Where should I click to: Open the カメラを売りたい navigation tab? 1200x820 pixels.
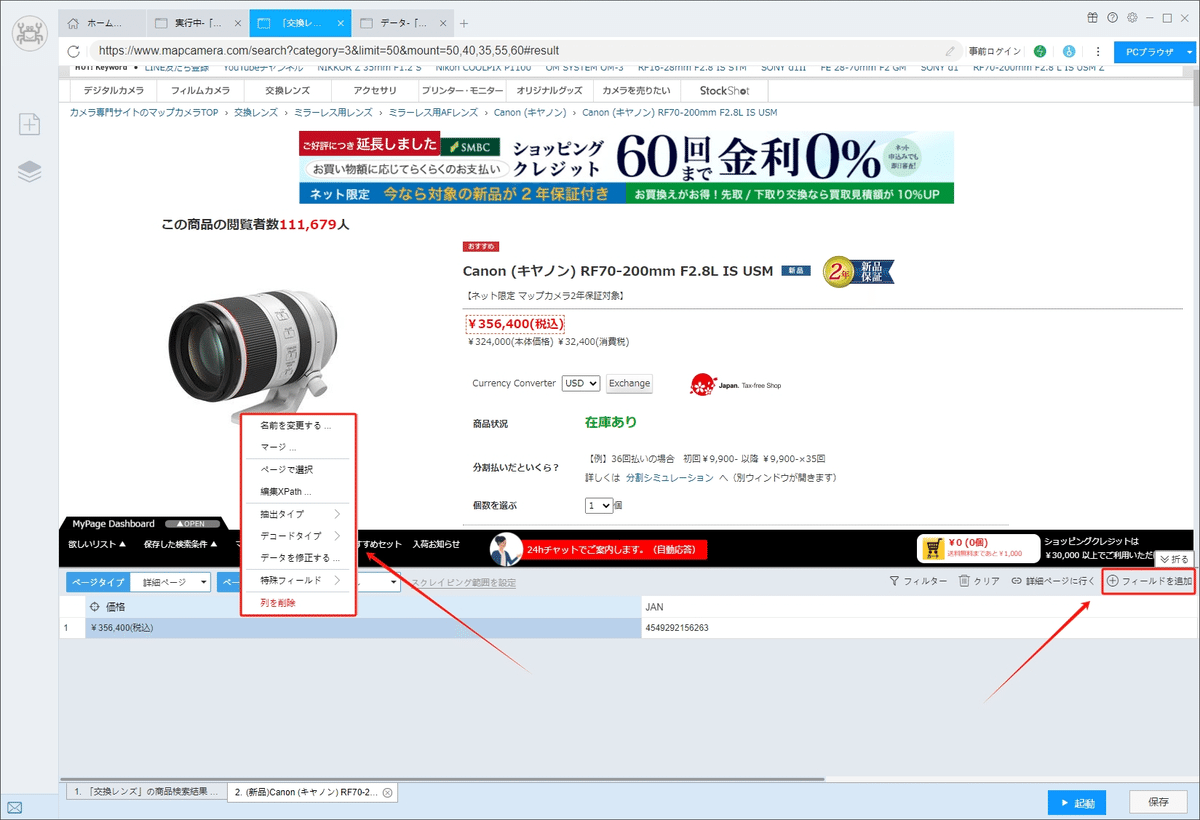636,90
